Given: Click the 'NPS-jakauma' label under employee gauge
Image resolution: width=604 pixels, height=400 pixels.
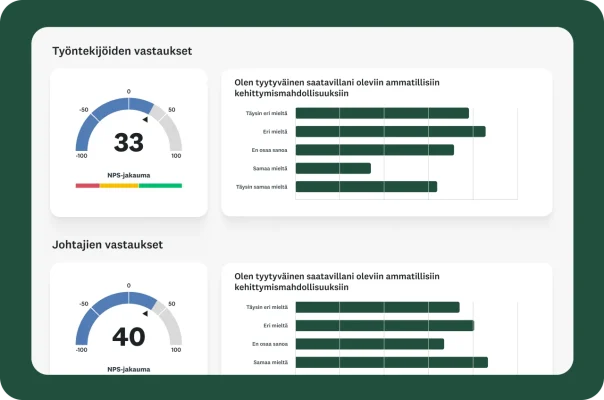Looking at the screenshot, I should (x=128, y=175).
